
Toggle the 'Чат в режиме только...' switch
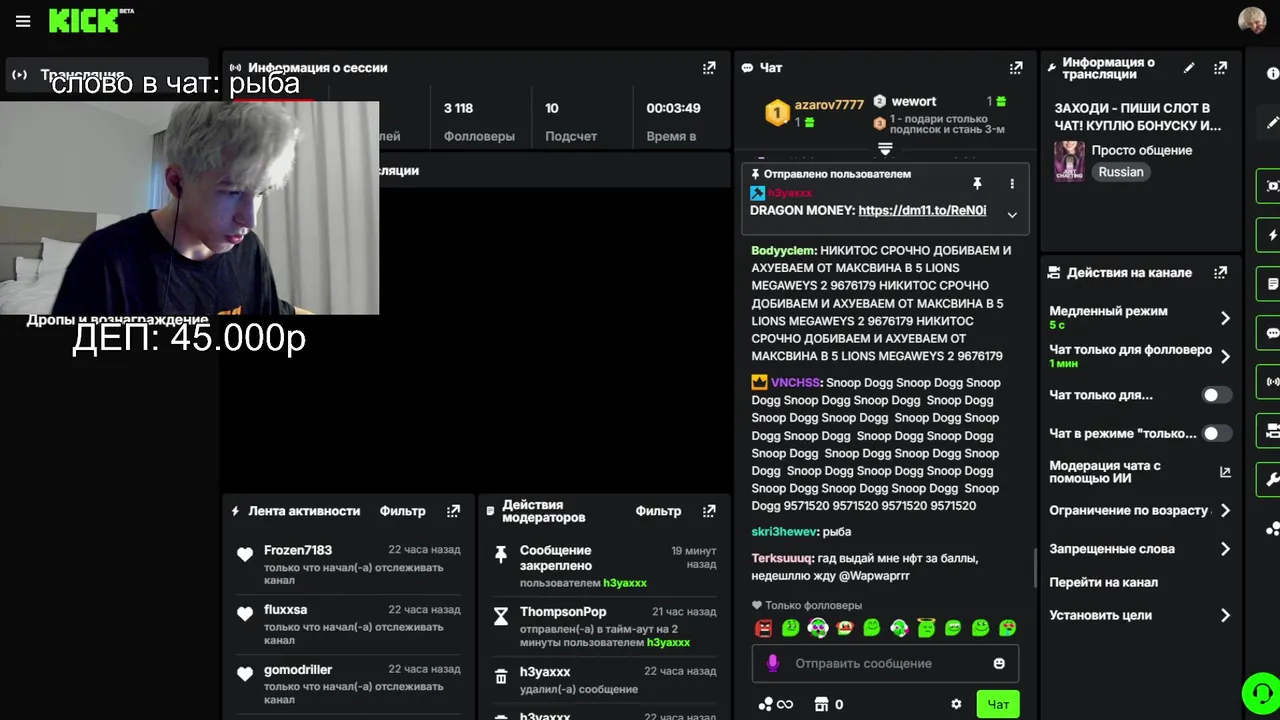pos(1216,433)
